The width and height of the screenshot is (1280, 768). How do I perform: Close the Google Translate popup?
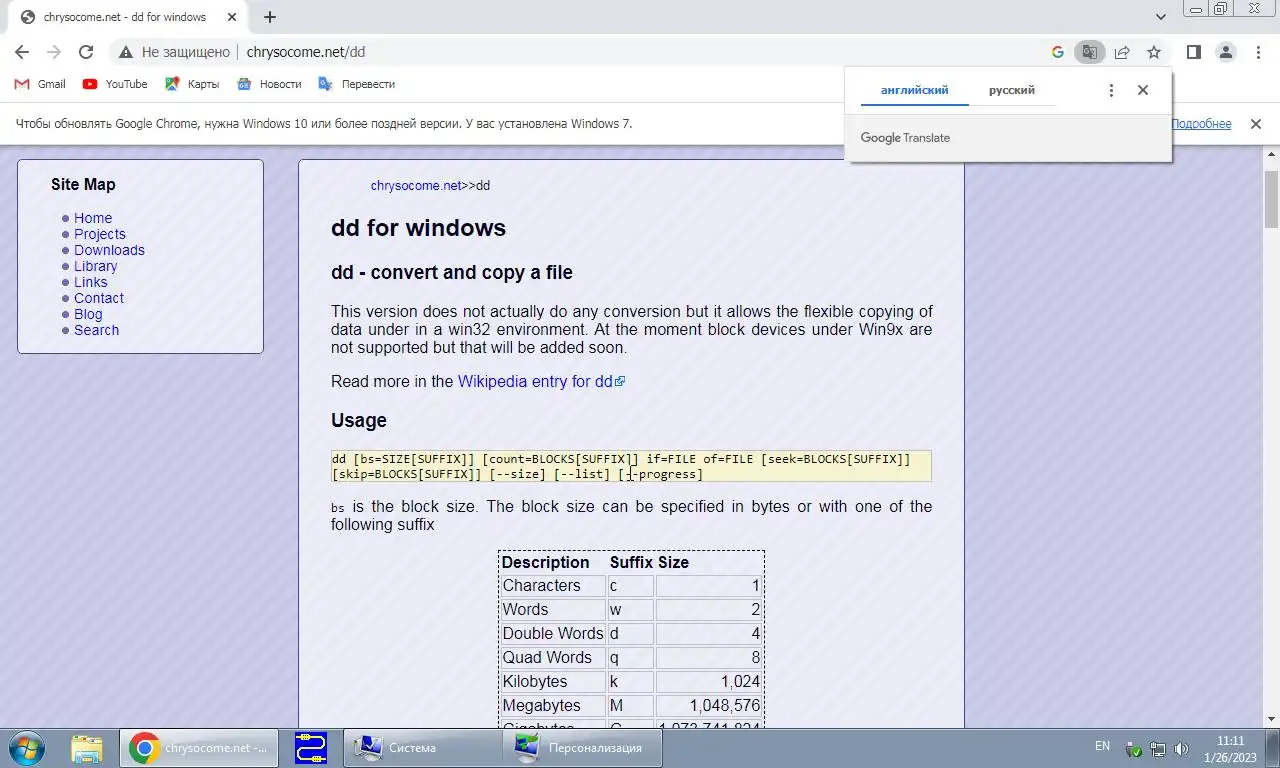tap(1143, 90)
